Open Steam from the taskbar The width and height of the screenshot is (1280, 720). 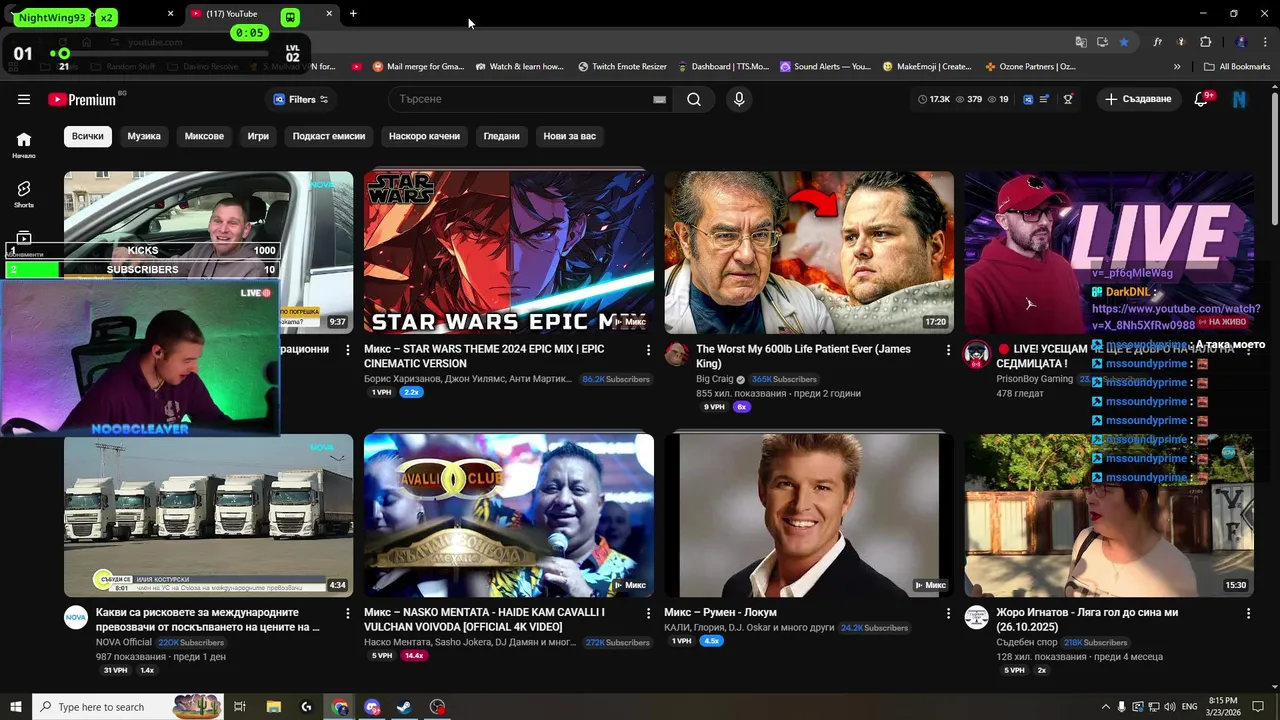404,707
